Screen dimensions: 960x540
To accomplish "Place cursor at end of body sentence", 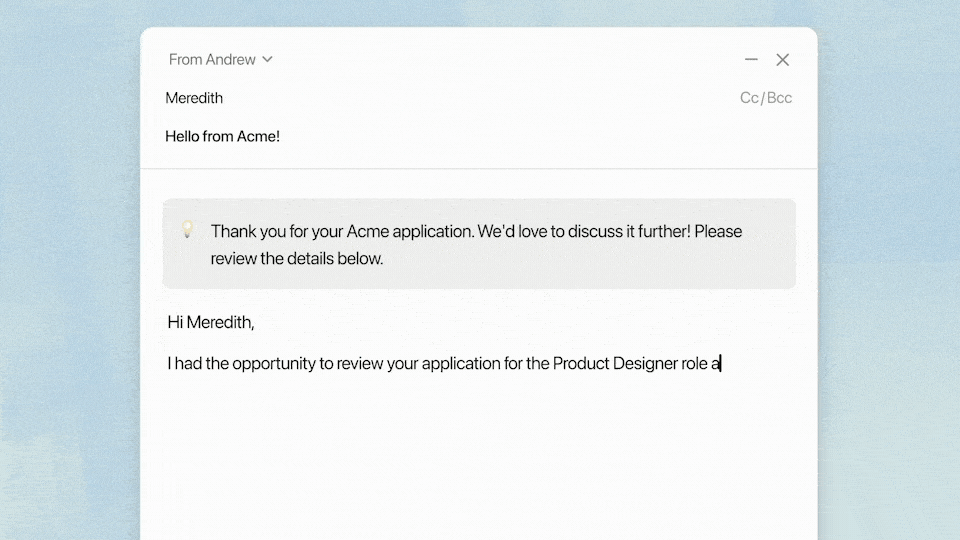I will click(721, 364).
